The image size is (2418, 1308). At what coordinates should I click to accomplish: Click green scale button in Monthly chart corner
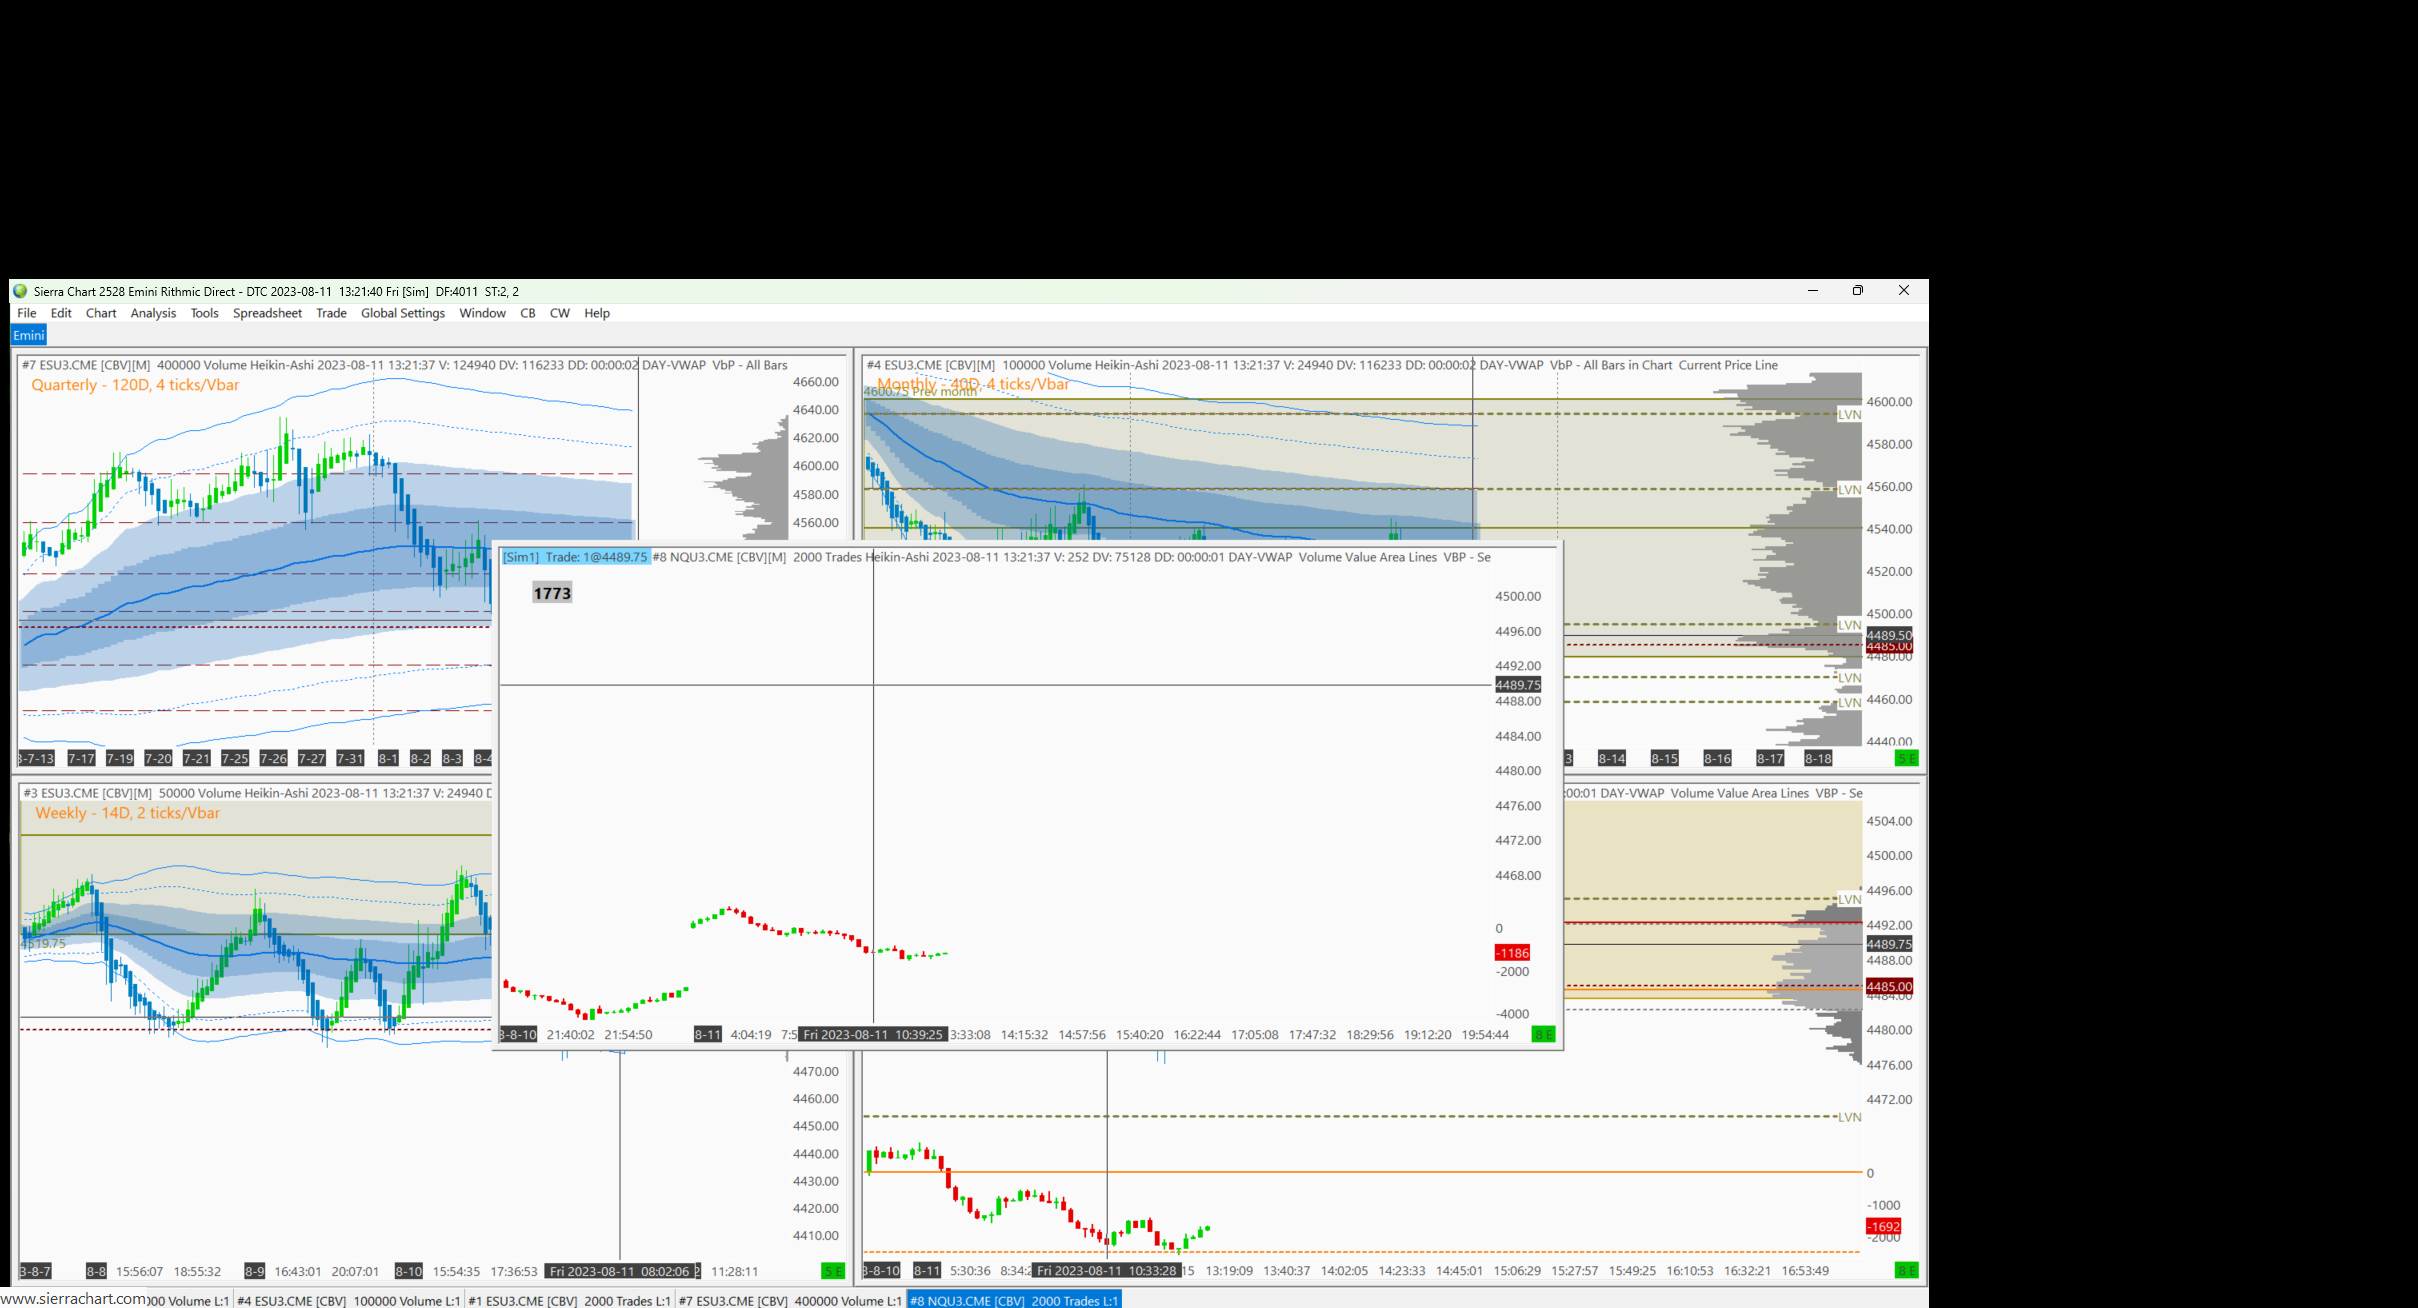(1906, 758)
